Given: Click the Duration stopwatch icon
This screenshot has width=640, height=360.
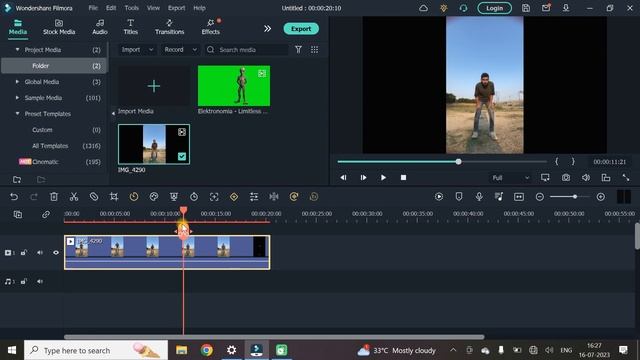Looking at the screenshot, I should [194, 197].
